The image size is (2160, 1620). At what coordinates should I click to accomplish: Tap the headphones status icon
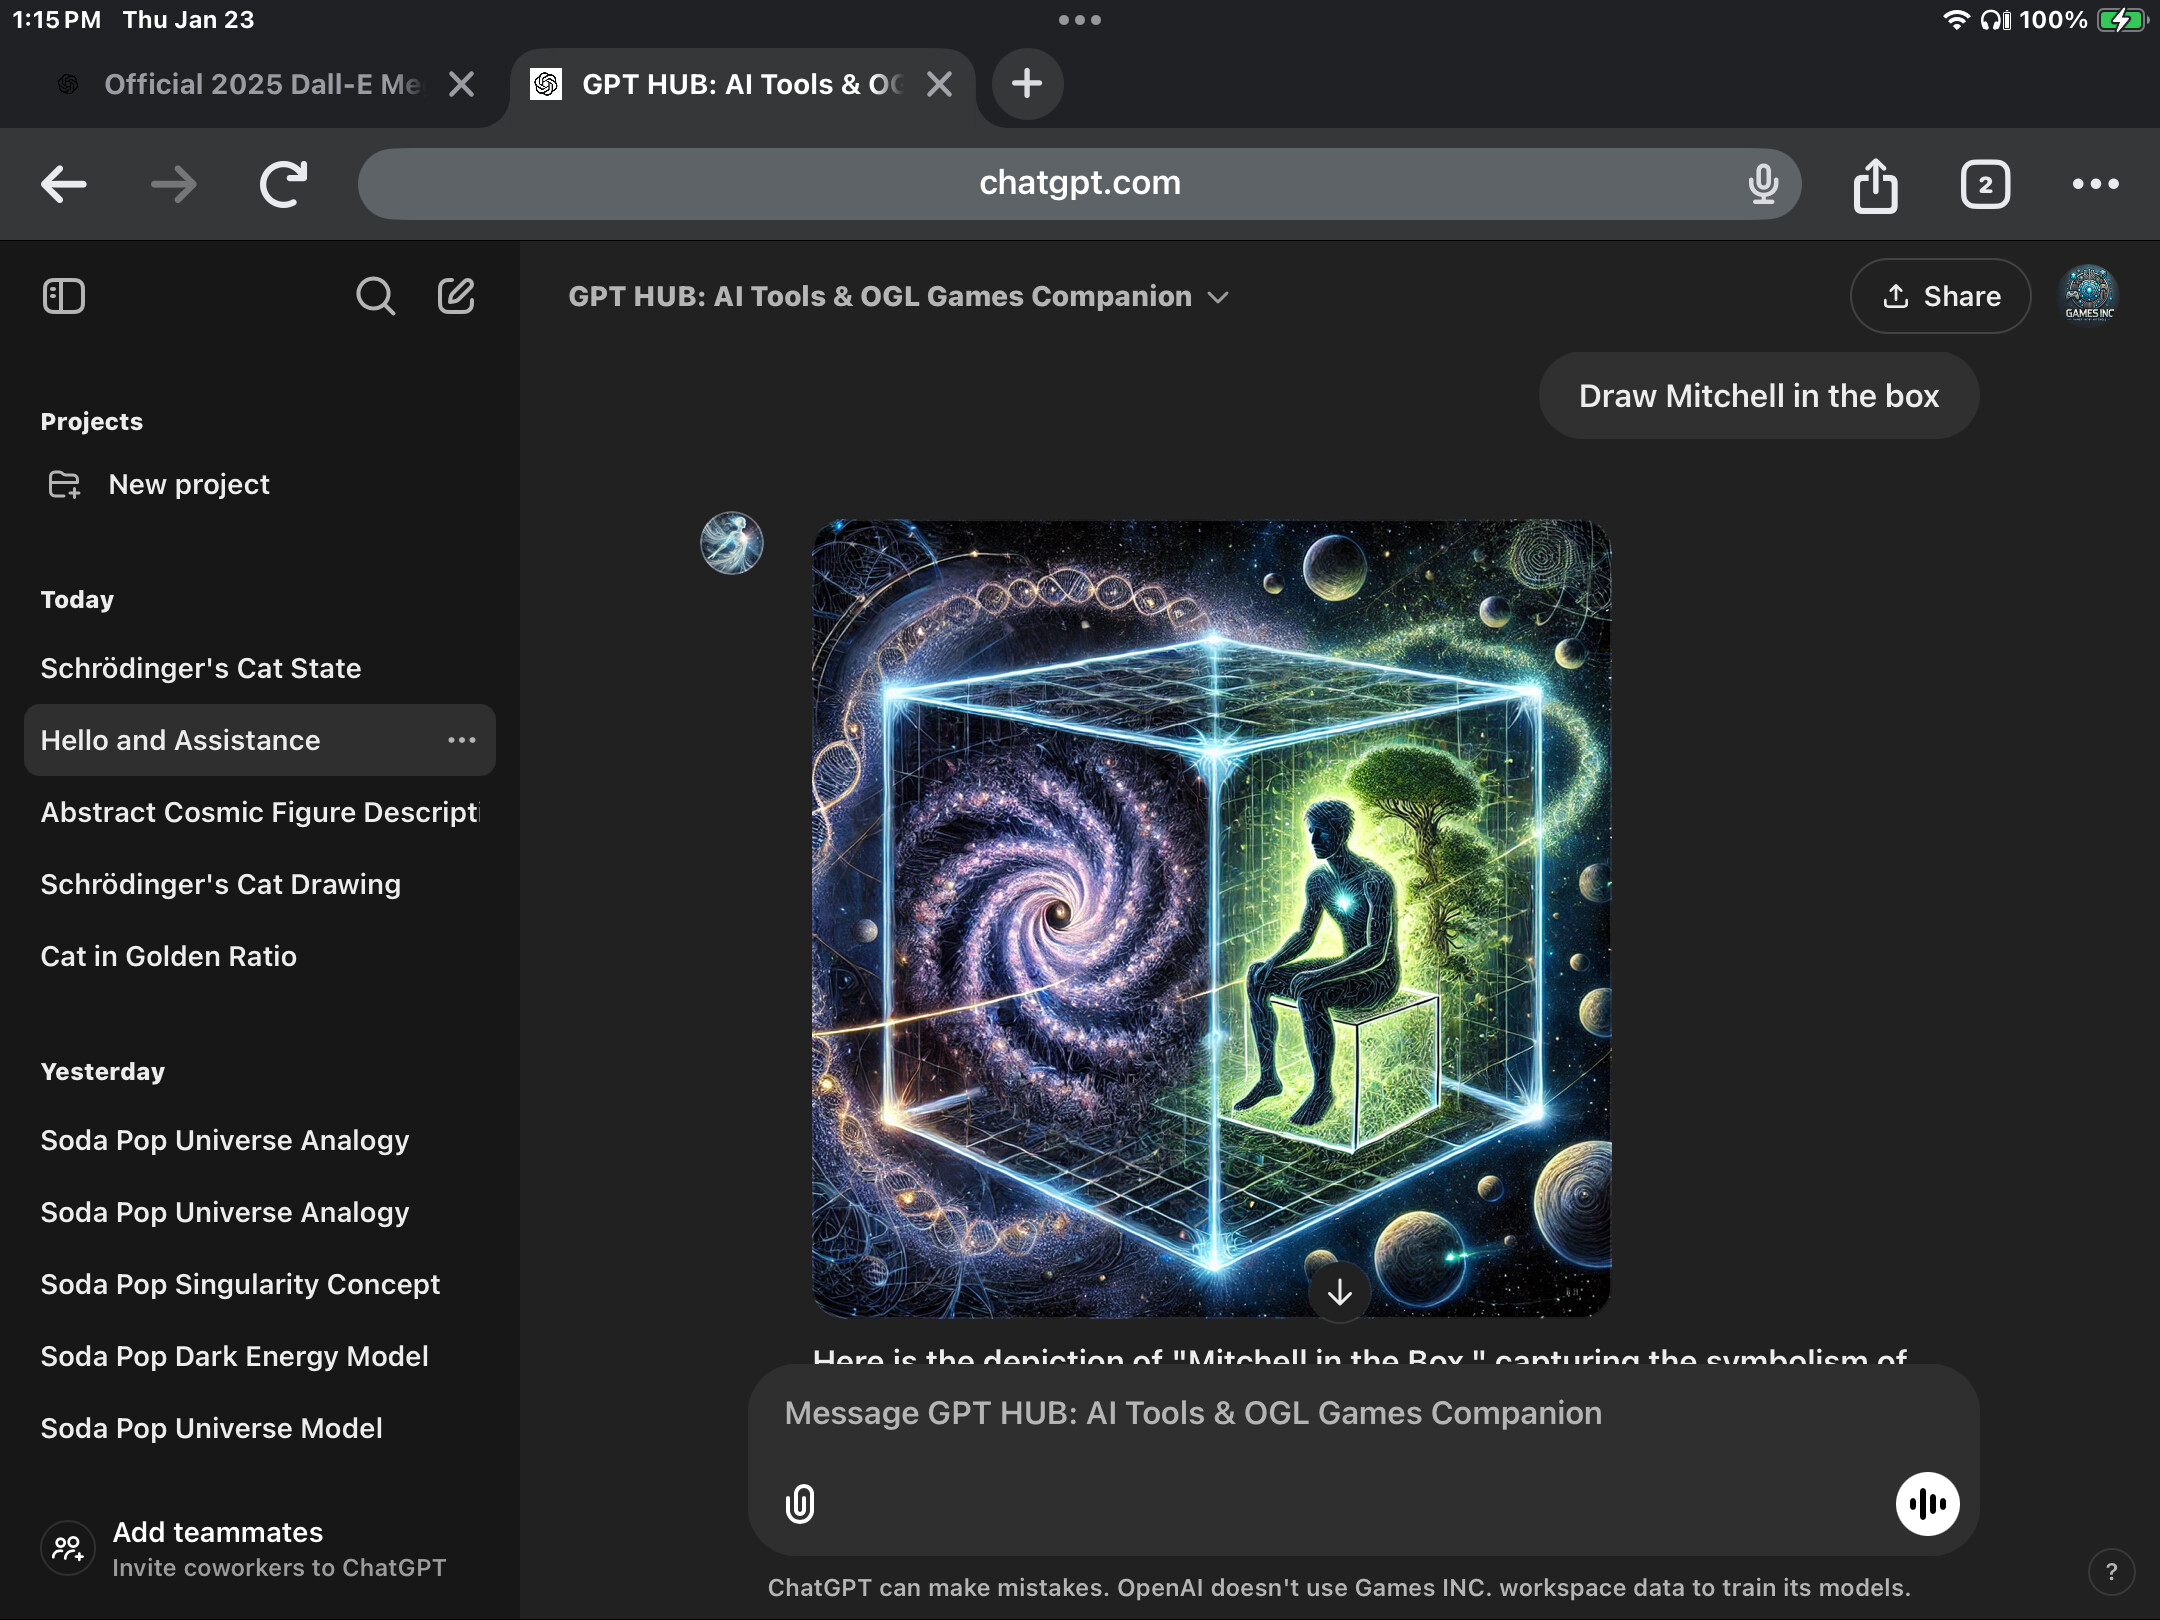[1995, 20]
